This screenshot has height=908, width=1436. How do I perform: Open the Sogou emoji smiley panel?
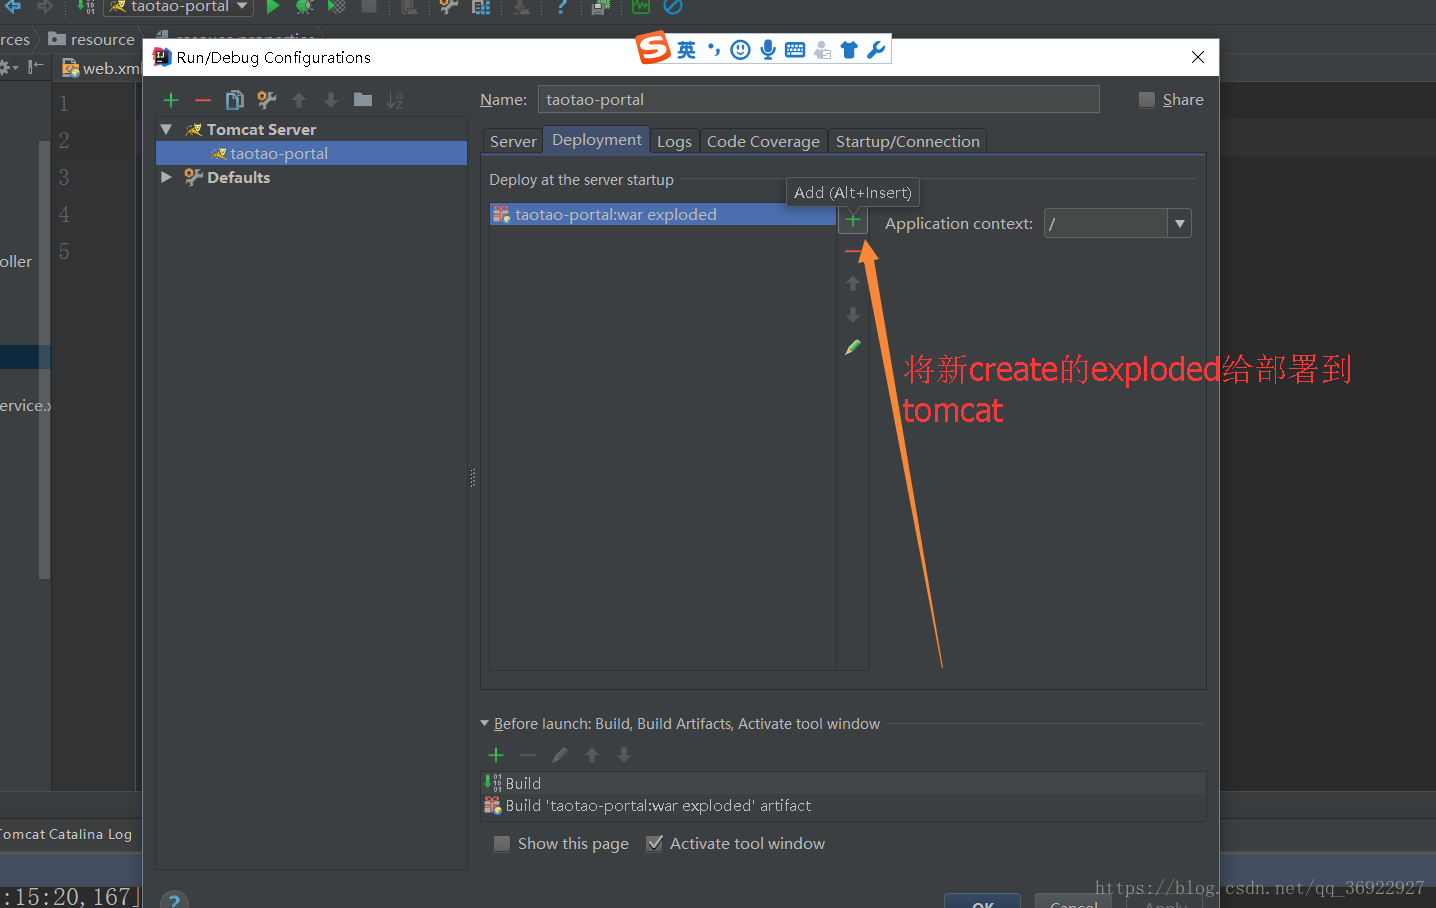pyautogui.click(x=740, y=50)
